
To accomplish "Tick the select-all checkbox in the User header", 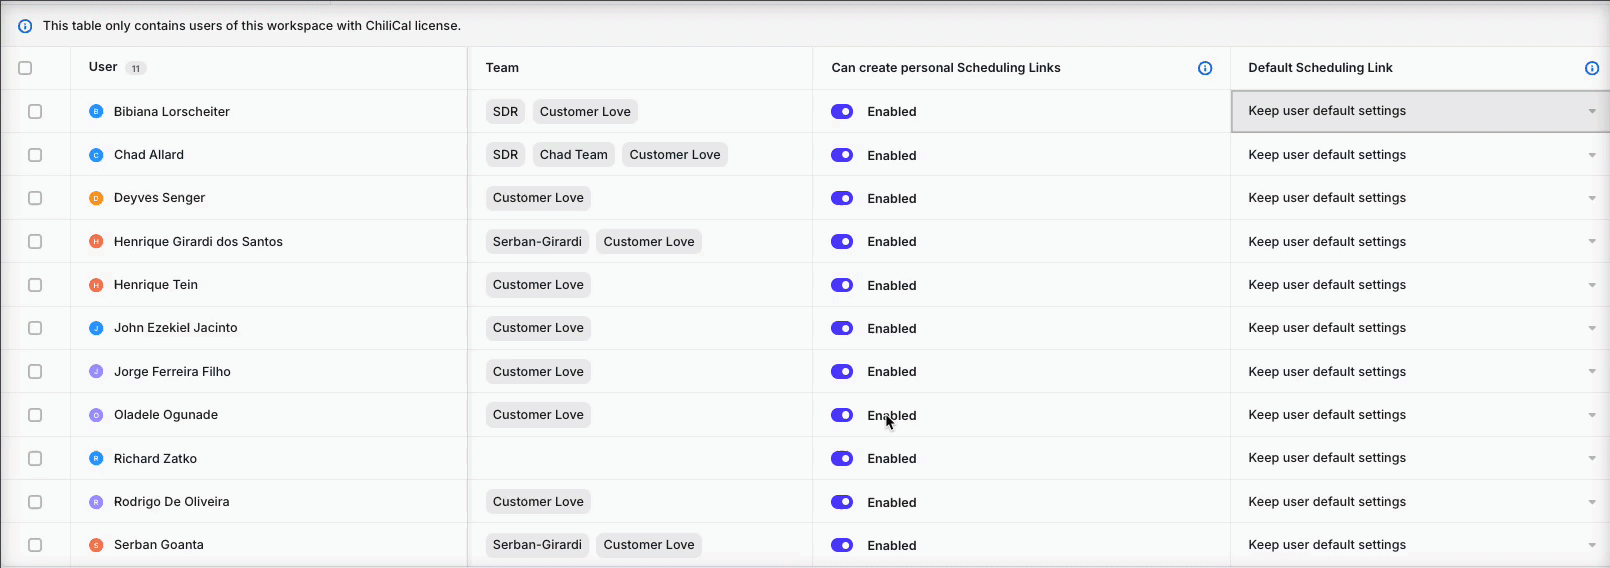I will (x=25, y=68).
